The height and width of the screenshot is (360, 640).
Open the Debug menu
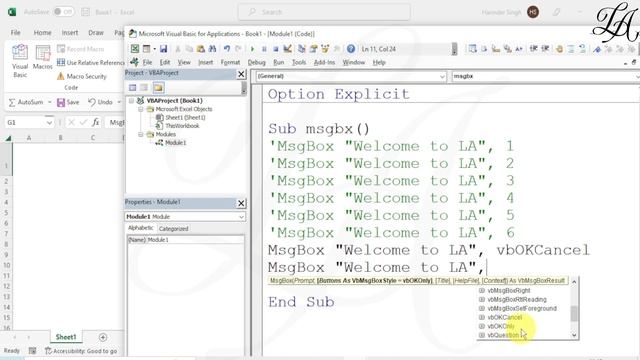[x=256, y=62]
